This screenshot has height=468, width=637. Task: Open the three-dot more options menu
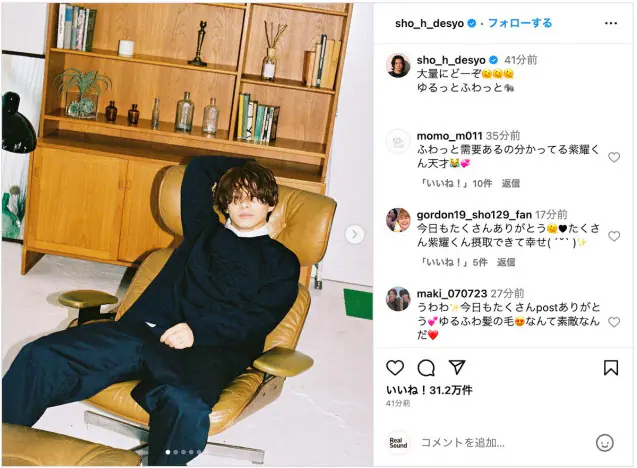[x=611, y=23]
